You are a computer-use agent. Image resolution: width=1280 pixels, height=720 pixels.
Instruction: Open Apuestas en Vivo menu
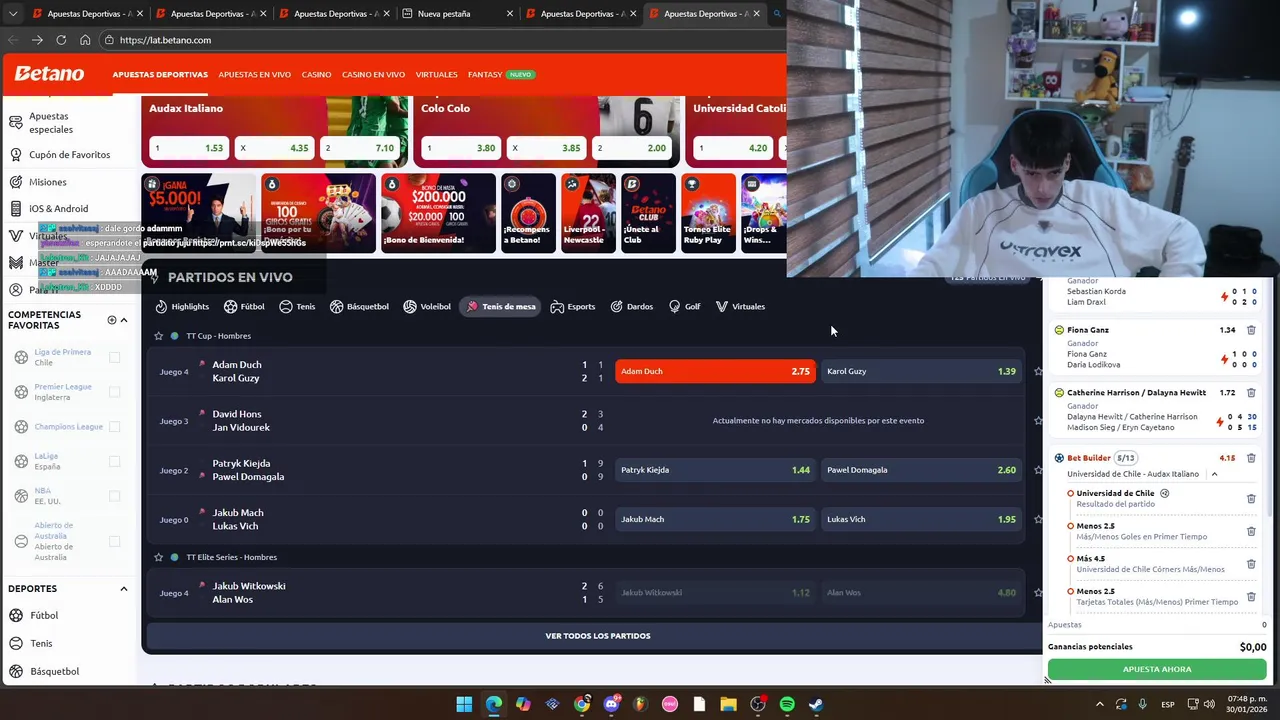pyautogui.click(x=254, y=75)
